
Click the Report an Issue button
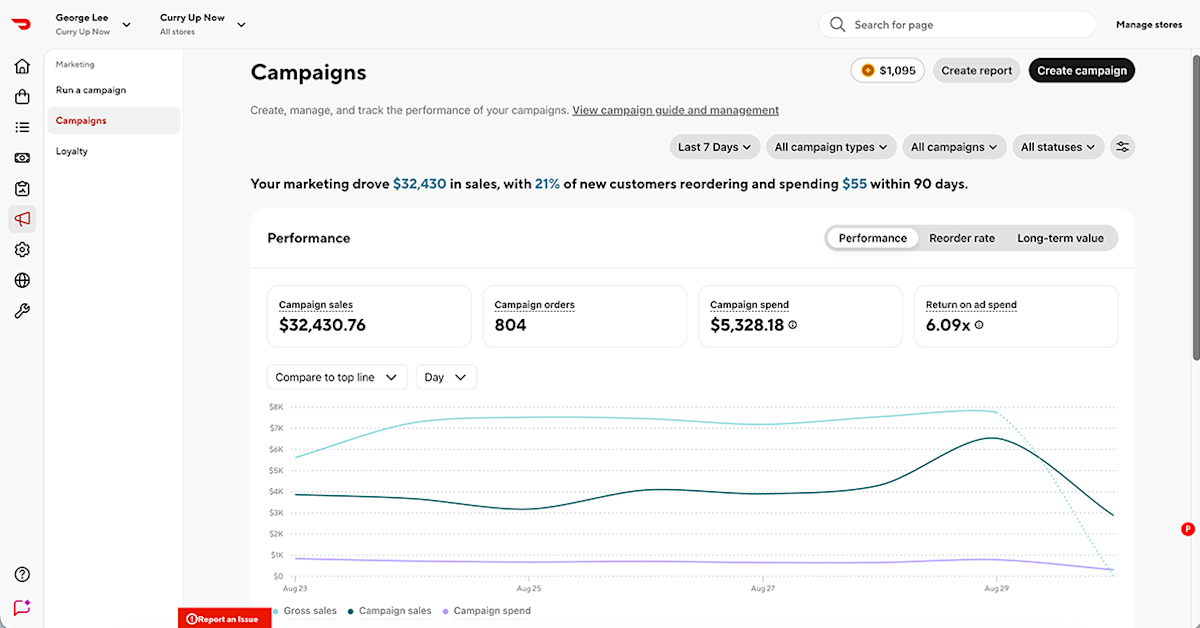224,619
